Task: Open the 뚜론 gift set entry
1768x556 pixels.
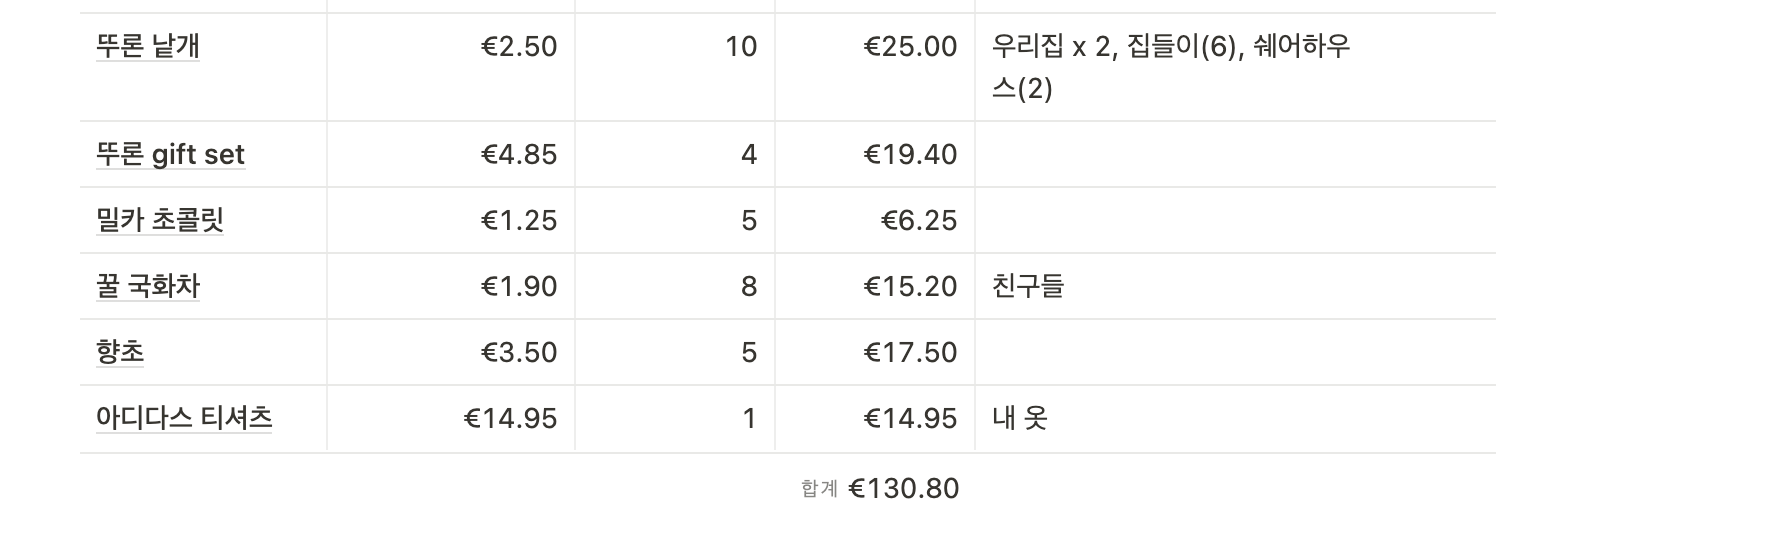Action: click(x=170, y=155)
